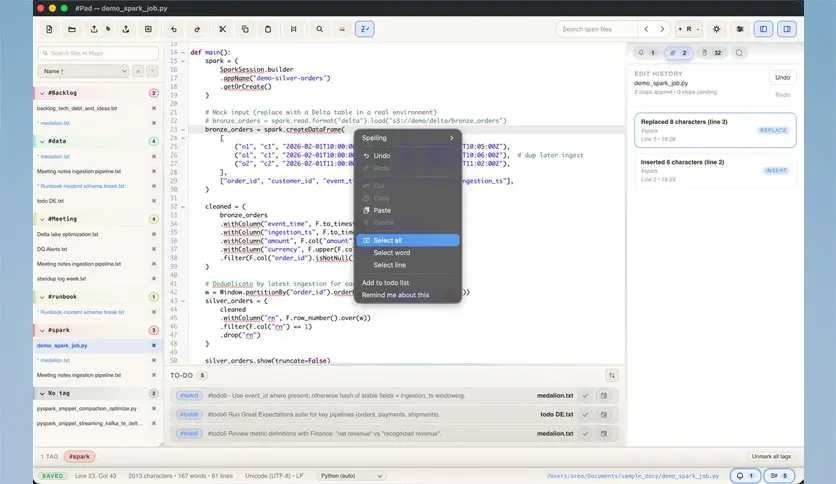Toggle the highlighted spellcheck toolbar button
Image resolution: width=836 pixels, height=484 pixels.
365,29
